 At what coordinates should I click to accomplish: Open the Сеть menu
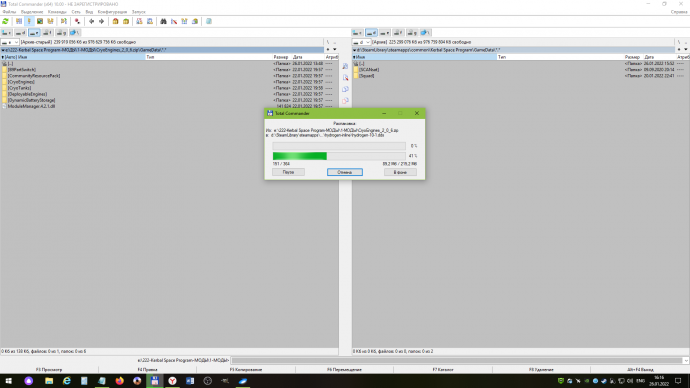pyautogui.click(x=76, y=12)
